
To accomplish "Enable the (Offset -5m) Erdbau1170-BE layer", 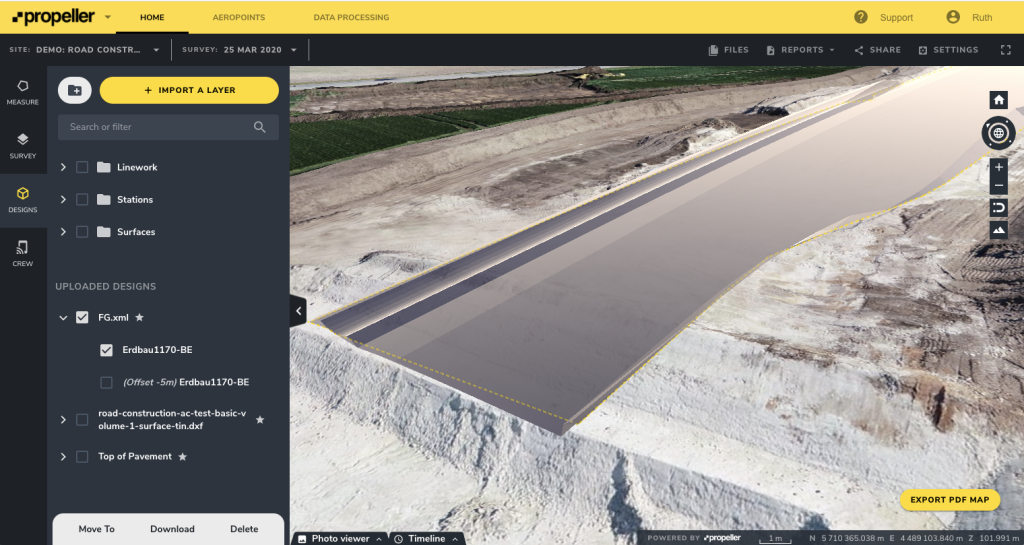I will [107, 382].
